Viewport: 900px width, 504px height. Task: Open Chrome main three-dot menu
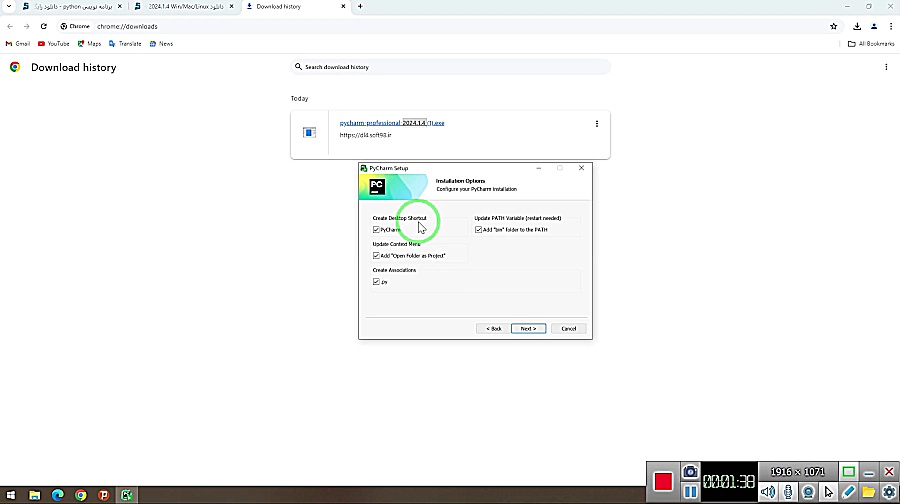[x=891, y=26]
